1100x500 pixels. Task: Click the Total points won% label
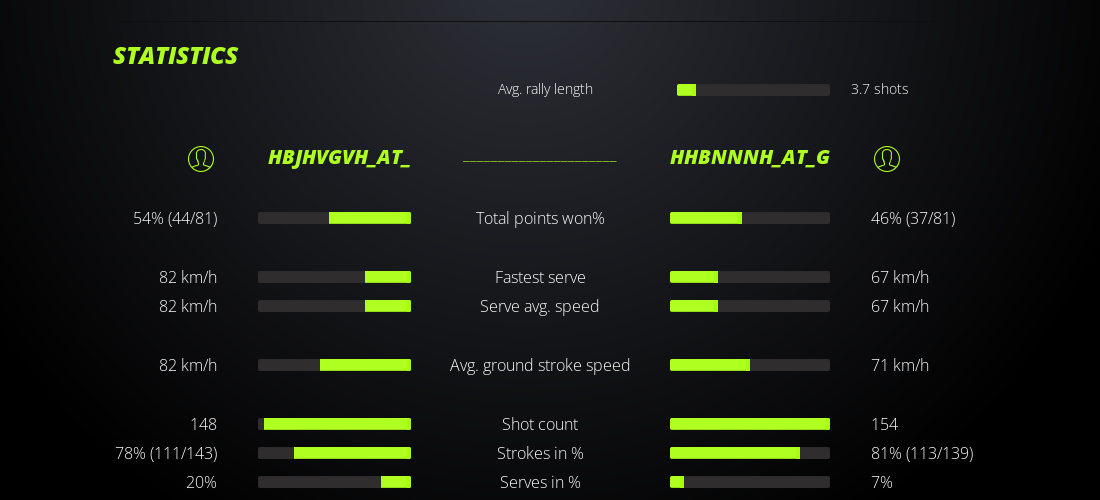[540, 218]
